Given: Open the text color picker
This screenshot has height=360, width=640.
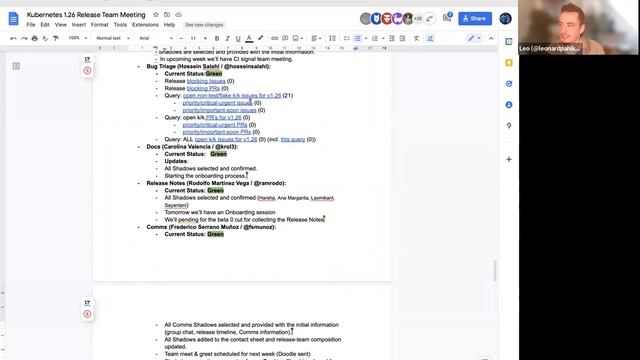Looking at the screenshot, I should pyautogui.click(x=249, y=38).
